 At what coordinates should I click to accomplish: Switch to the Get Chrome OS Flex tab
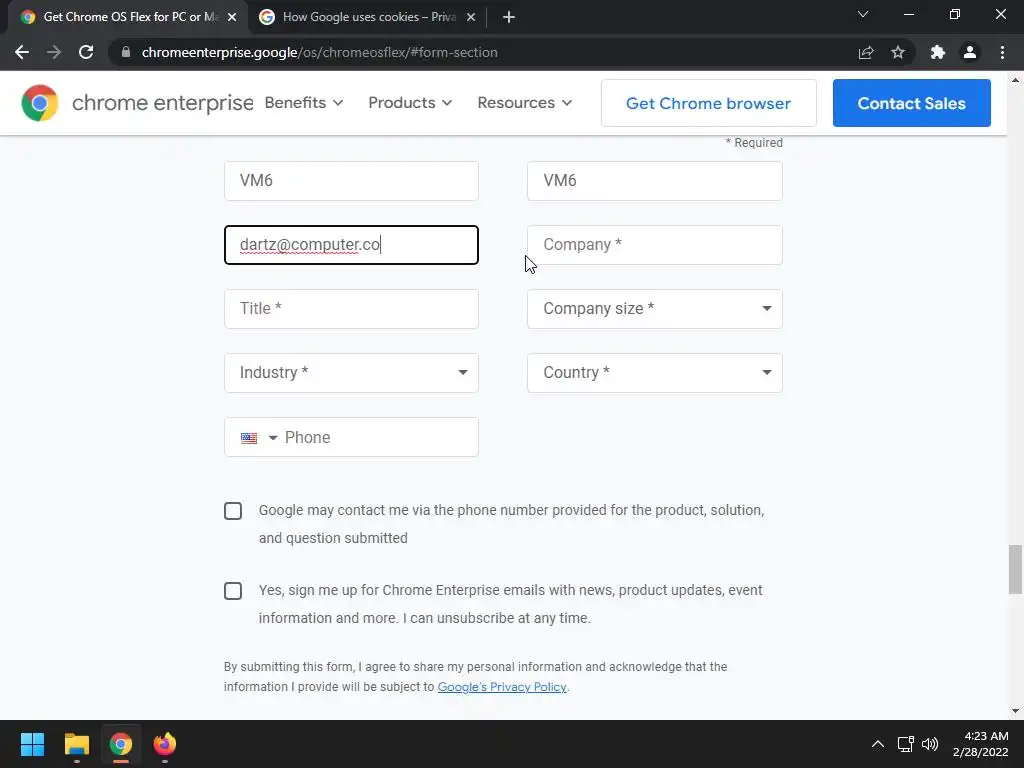[x=129, y=17]
